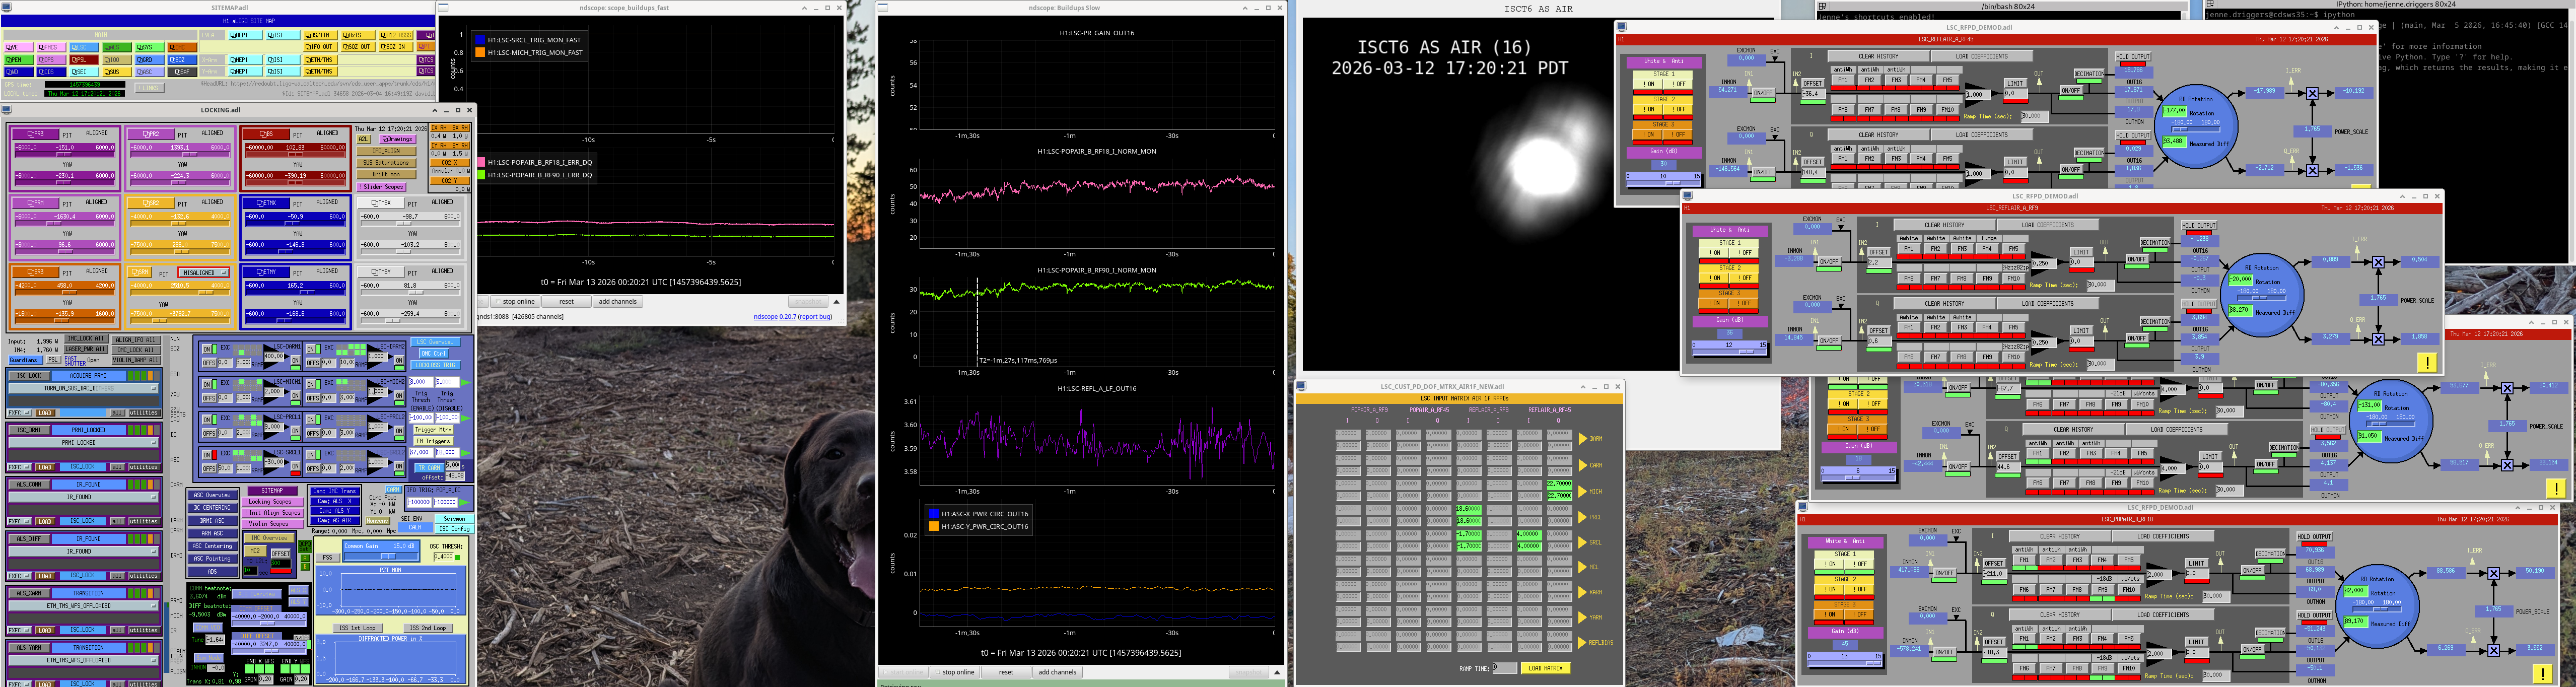This screenshot has width=2576, height=687.
Task: Toggle LSC-DARM1 OFFS offset button
Action: [209, 363]
